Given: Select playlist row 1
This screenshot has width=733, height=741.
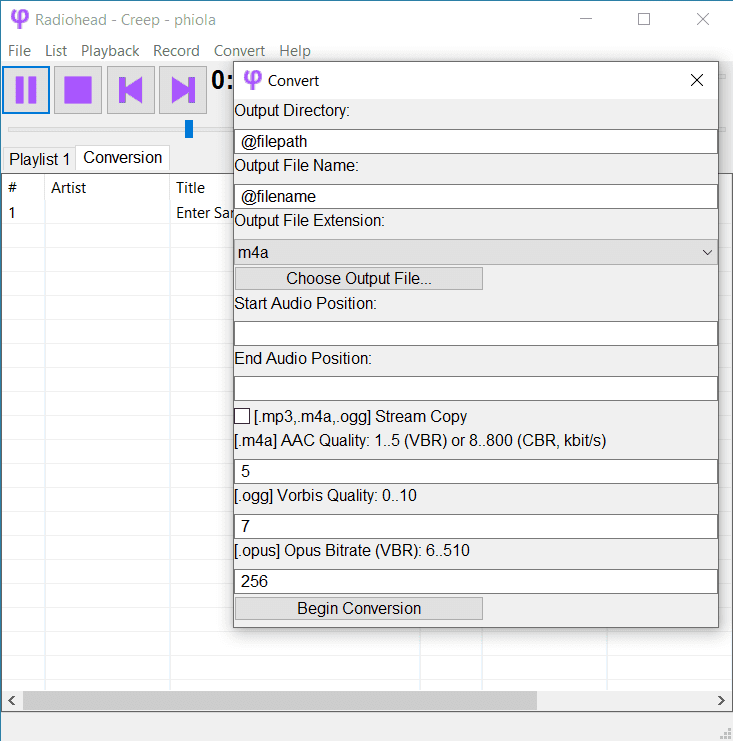Looking at the screenshot, I should point(117,213).
